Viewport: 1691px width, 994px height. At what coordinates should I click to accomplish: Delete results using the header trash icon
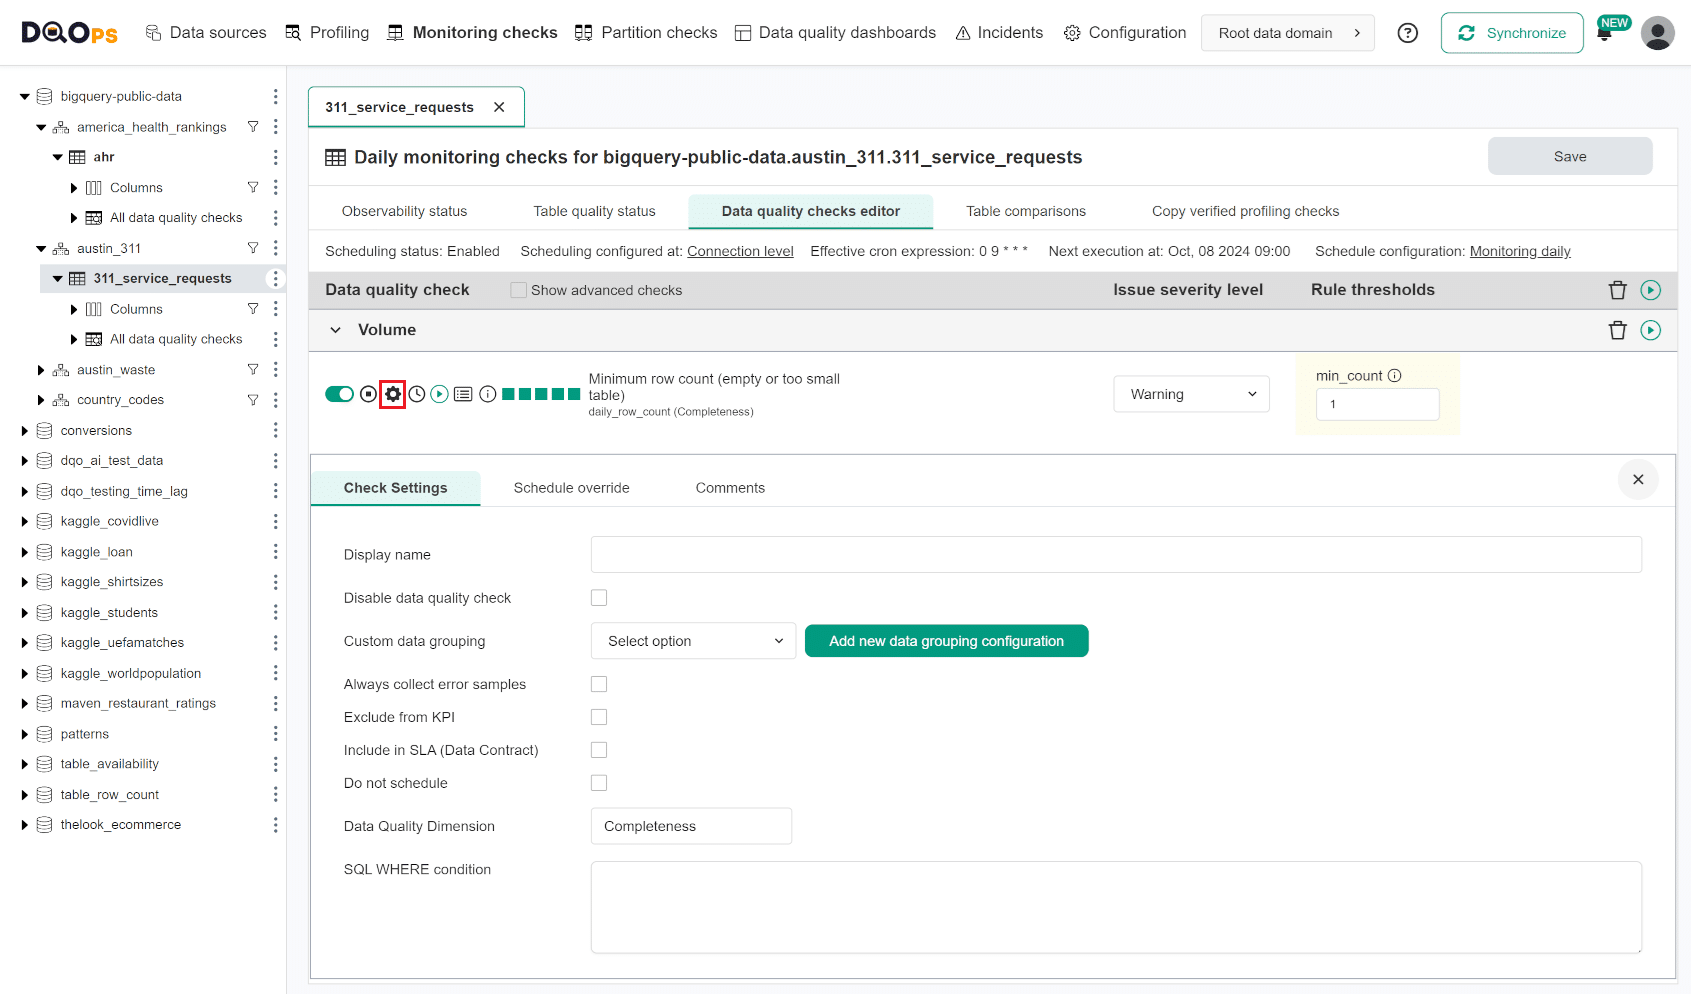(x=1618, y=290)
